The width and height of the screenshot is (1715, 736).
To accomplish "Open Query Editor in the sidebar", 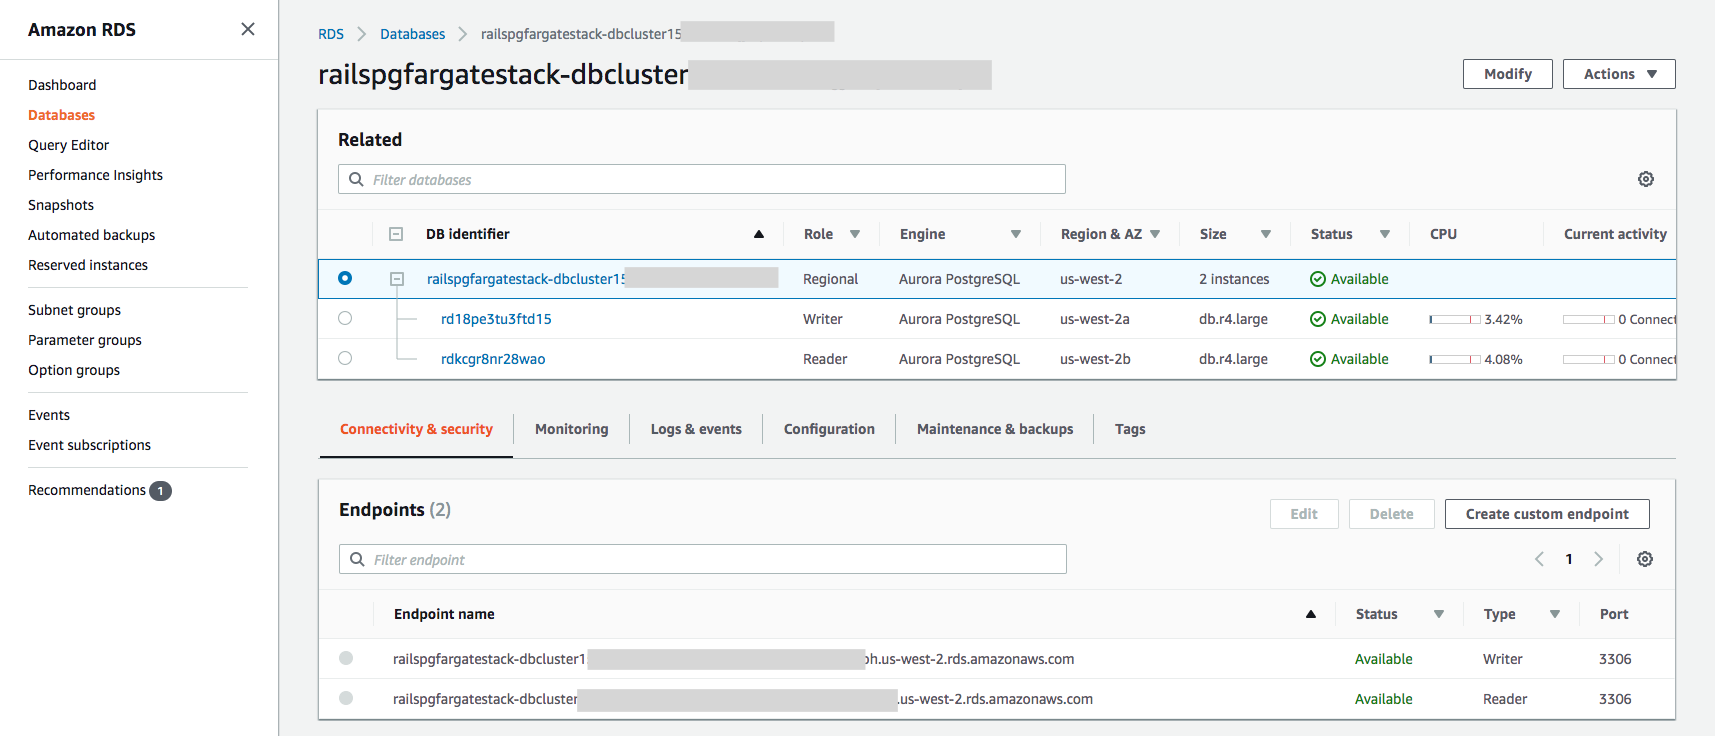I will [68, 145].
